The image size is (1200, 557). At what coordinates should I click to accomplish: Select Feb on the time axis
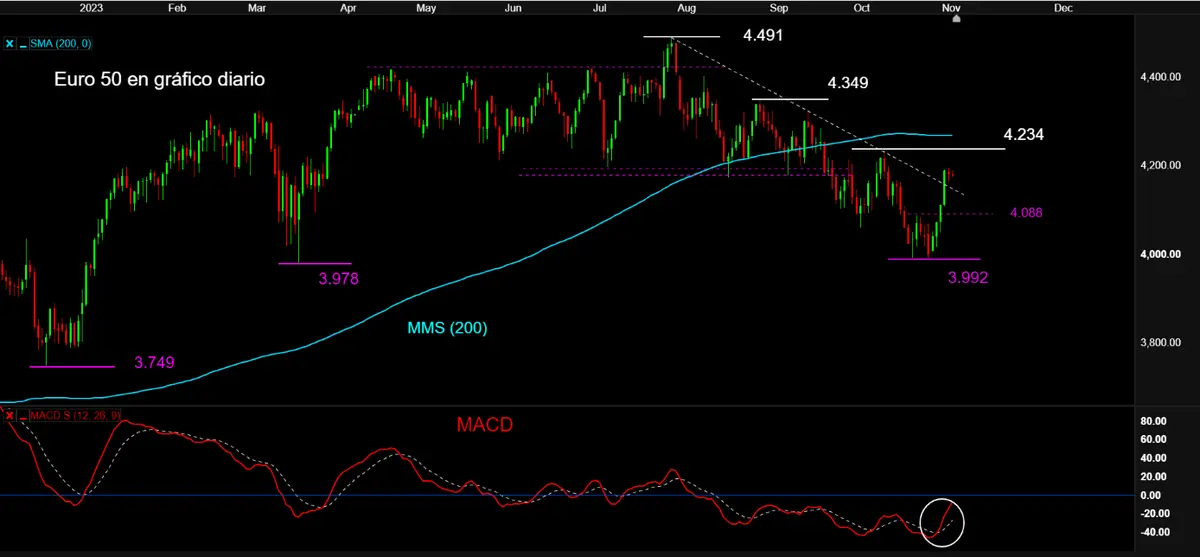point(179,7)
